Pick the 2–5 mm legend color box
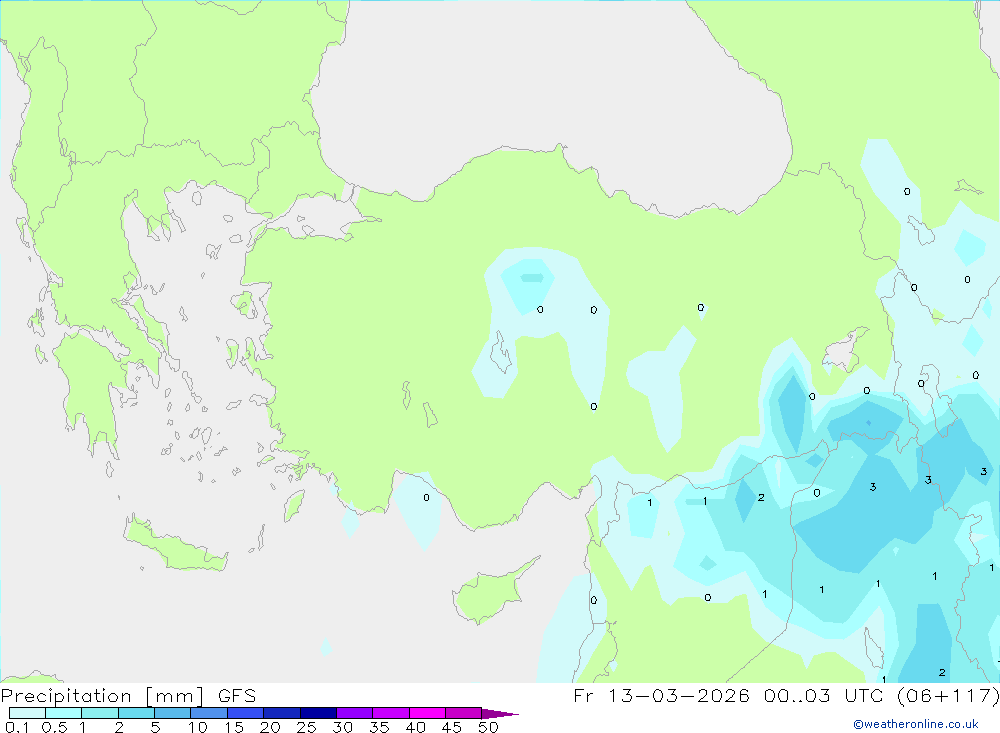The image size is (1000, 733). click(136, 713)
